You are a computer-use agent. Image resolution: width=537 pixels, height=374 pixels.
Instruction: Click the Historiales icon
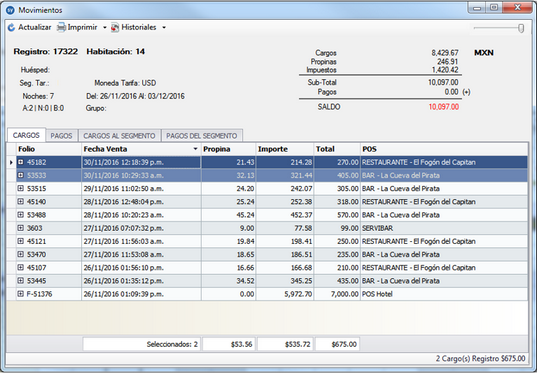click(x=115, y=27)
